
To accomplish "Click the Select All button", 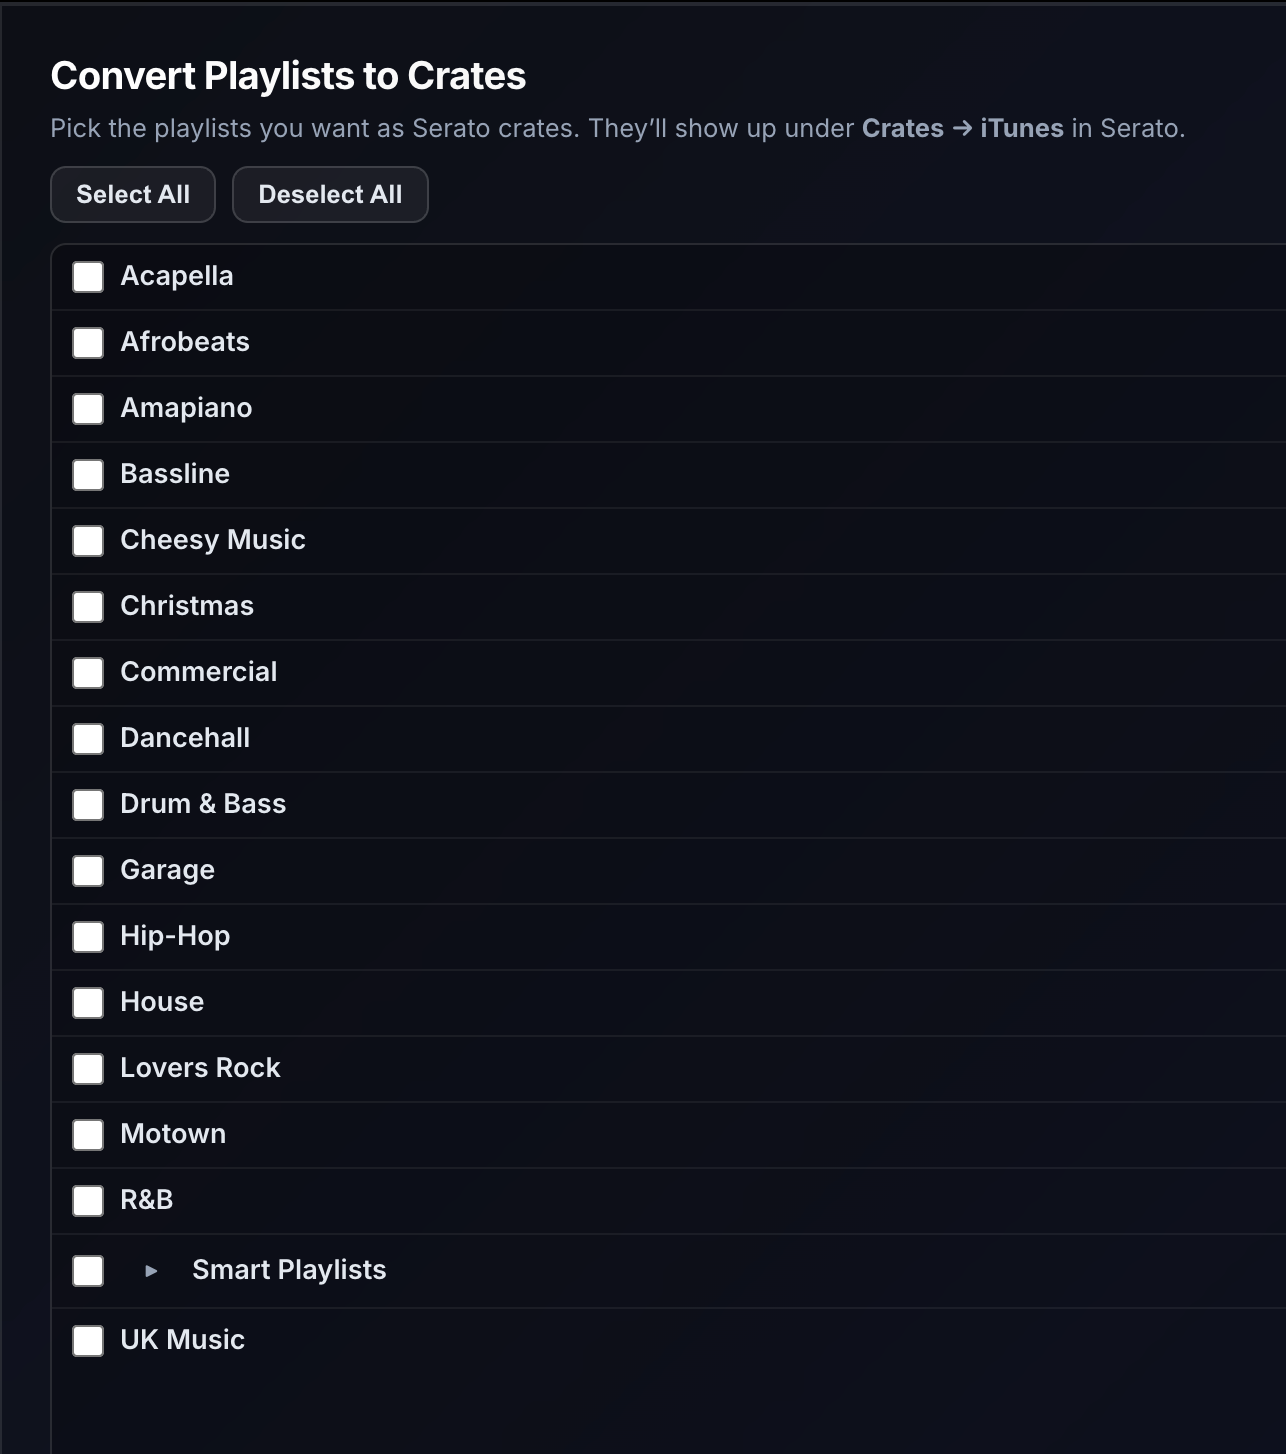I will click(132, 194).
